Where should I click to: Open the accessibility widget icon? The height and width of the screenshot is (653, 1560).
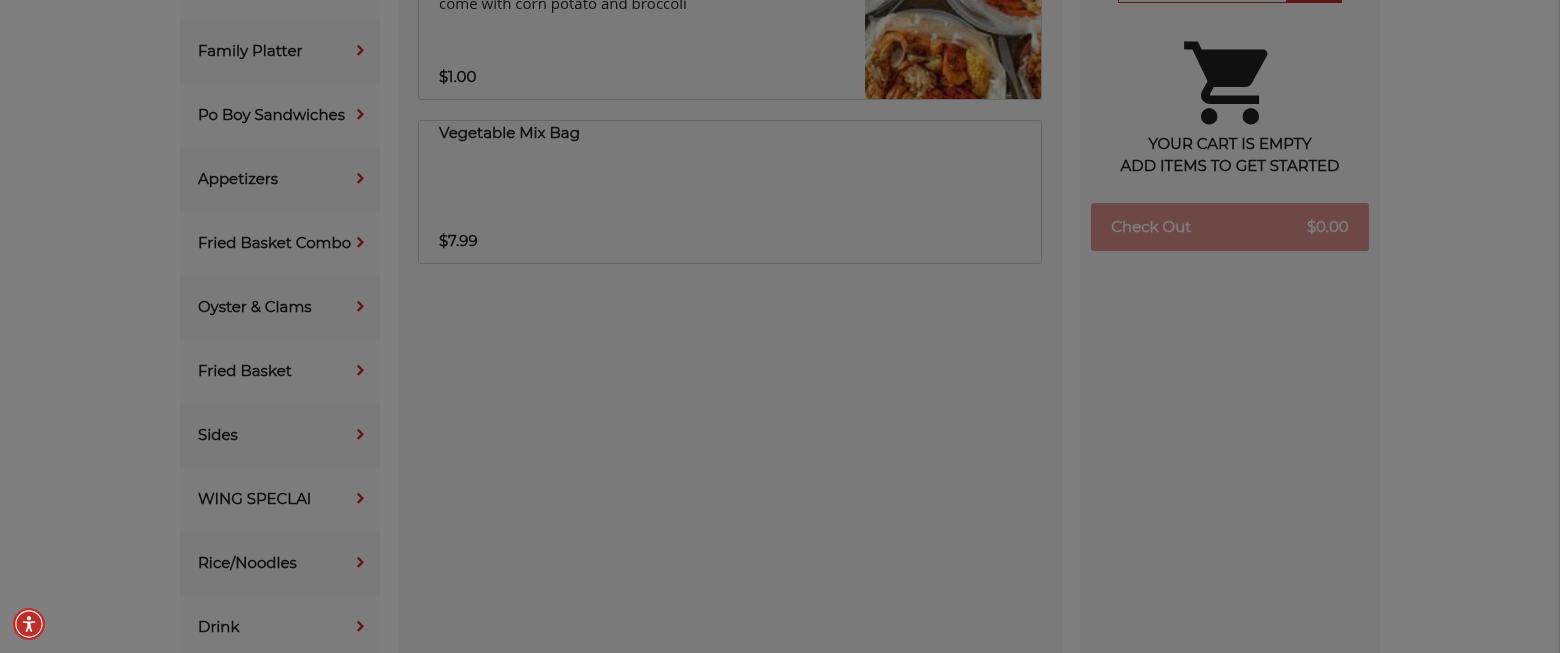[29, 624]
